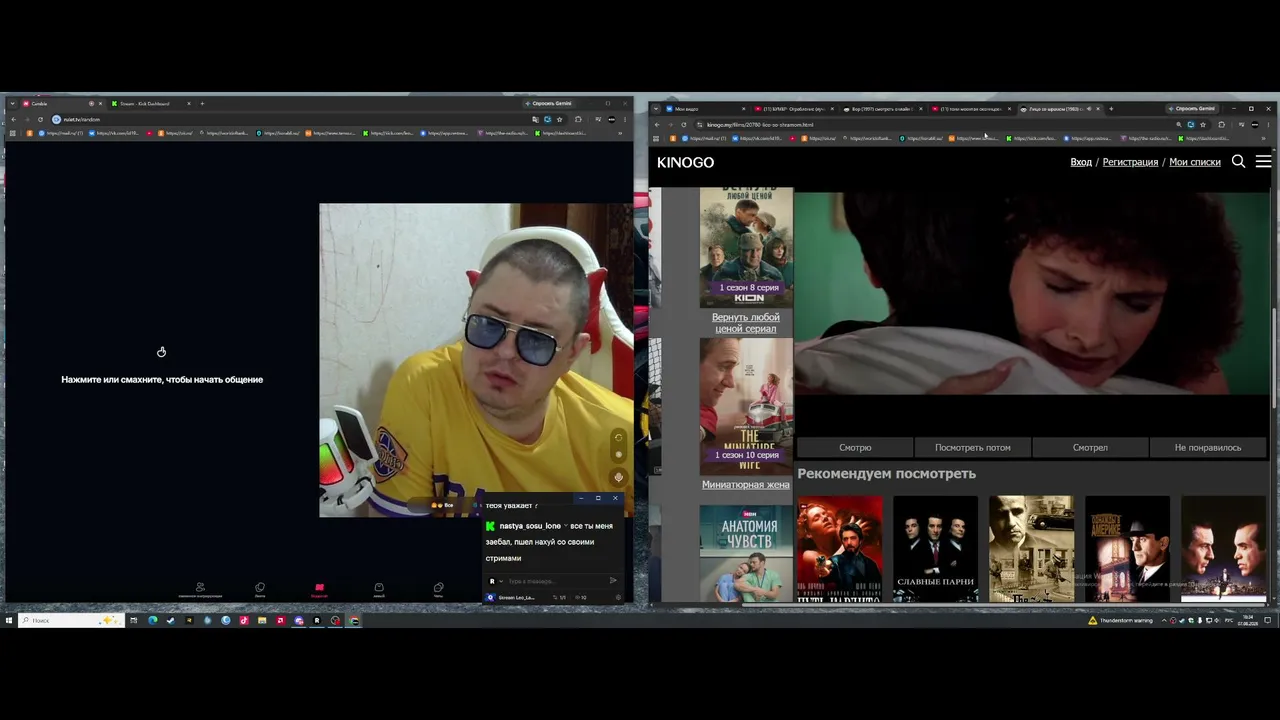Open the KINOGO hamburger menu

[x=1263, y=161]
